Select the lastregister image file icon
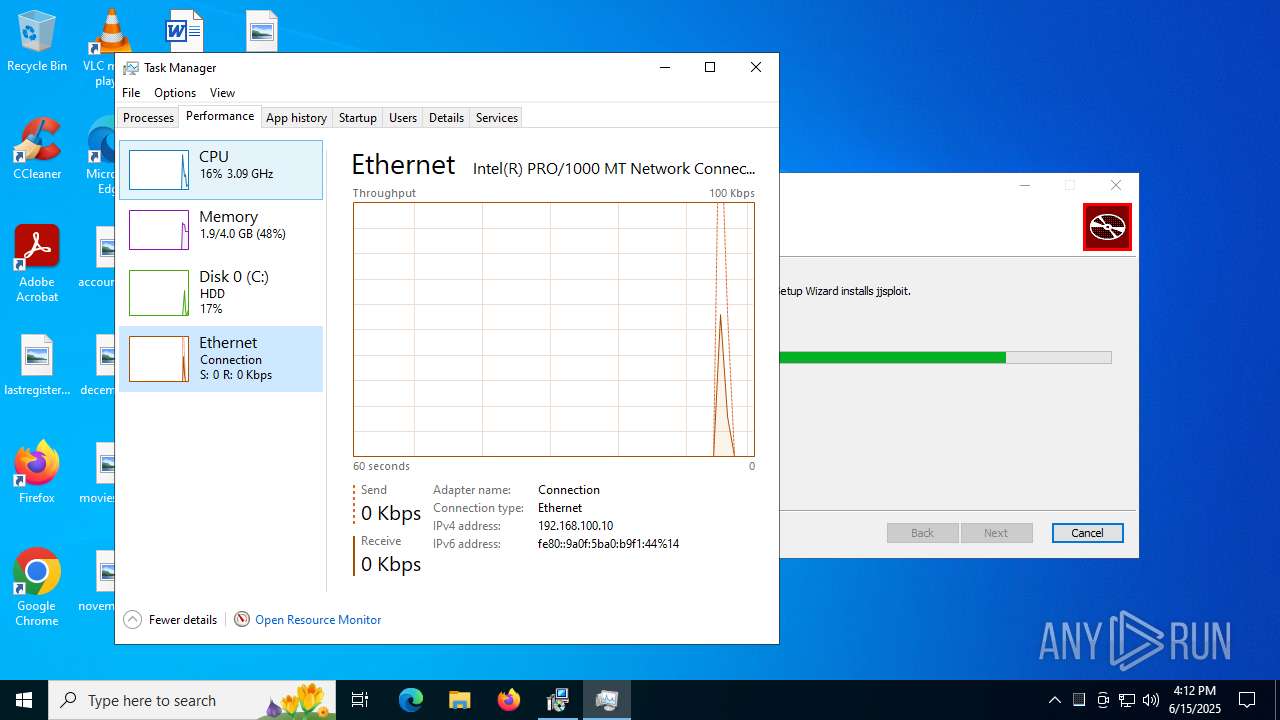The width and height of the screenshot is (1280, 720). pos(37,366)
